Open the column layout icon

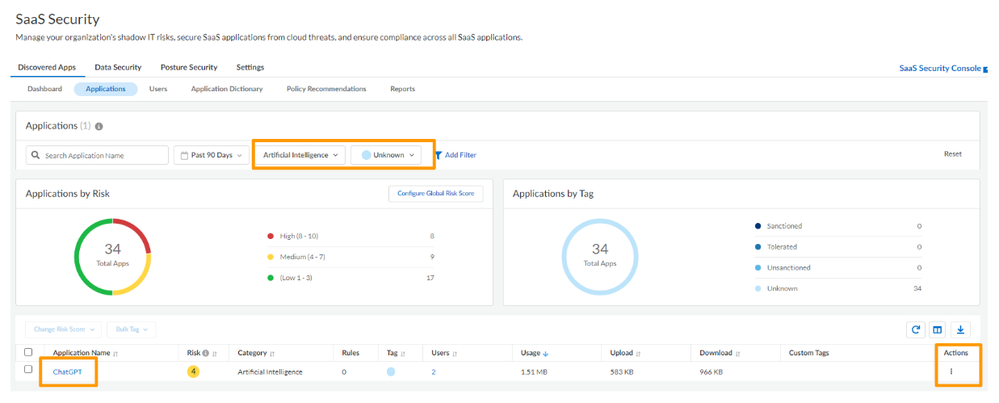pos(938,330)
